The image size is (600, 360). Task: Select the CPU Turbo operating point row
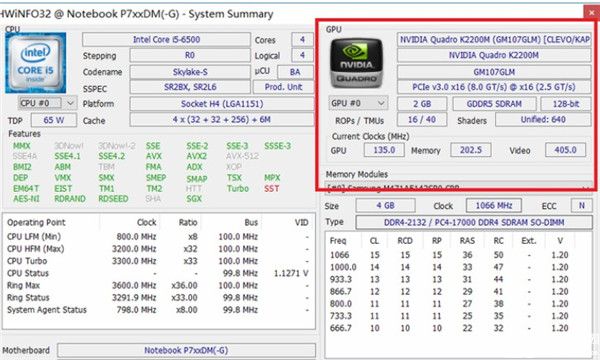pos(158,261)
